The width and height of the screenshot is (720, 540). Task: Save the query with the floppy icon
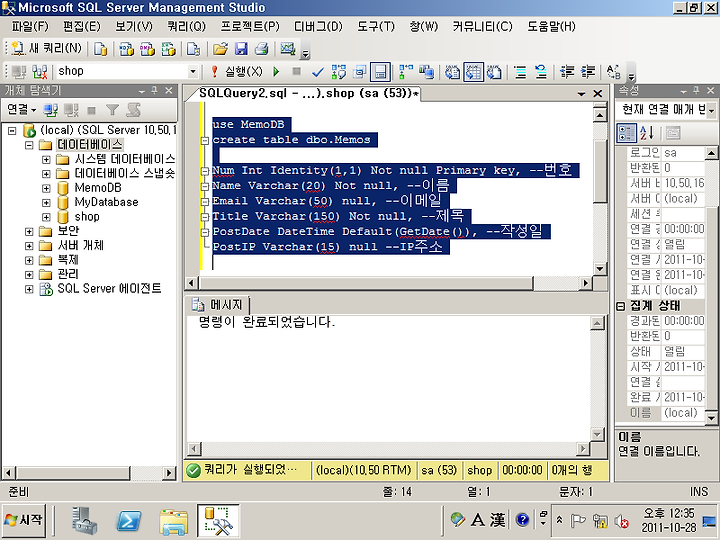pos(241,49)
